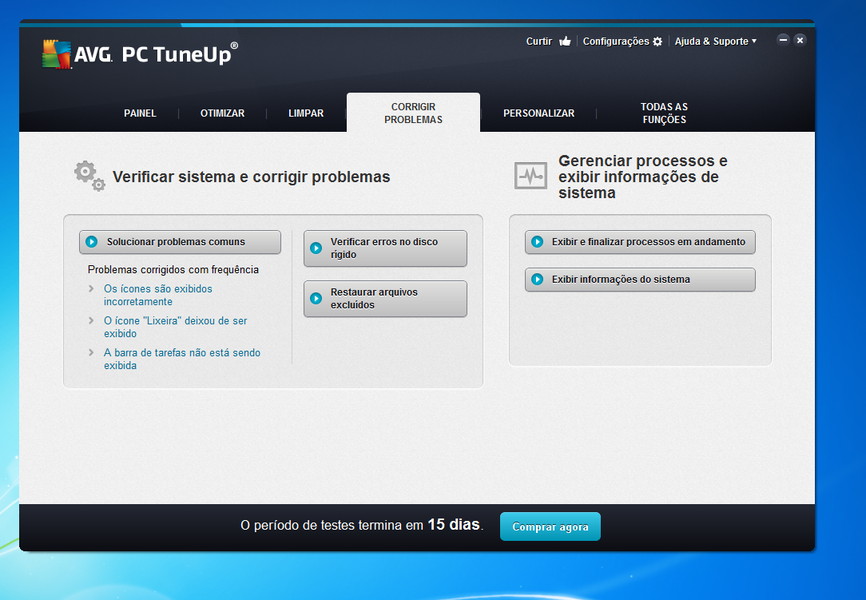Click play icon on Solucionar problemas comuns
Viewport: 866px width, 600px height.
[92, 242]
